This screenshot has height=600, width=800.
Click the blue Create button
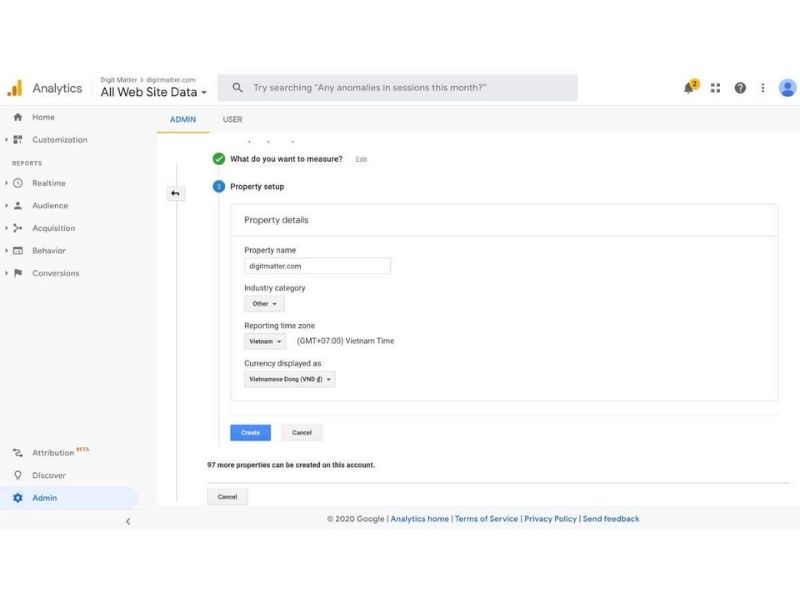250,432
